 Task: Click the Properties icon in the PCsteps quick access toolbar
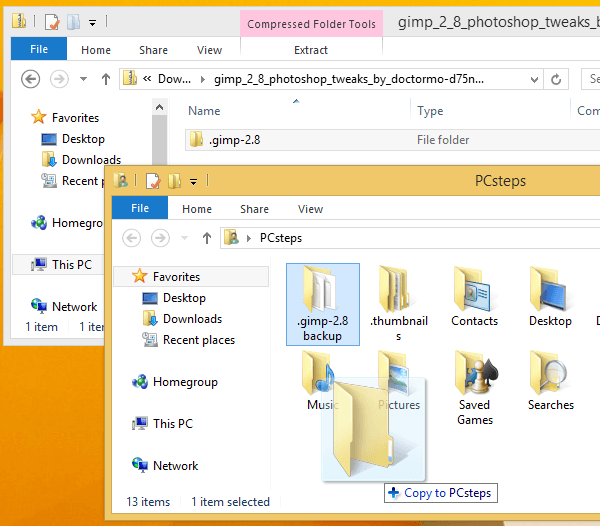pos(153,181)
